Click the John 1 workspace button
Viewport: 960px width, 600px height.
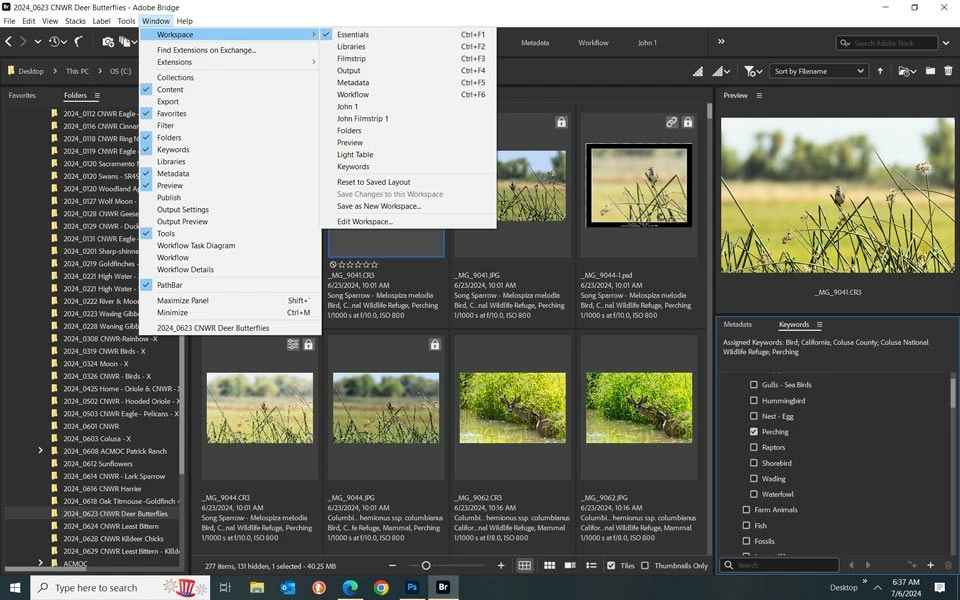tap(647, 43)
